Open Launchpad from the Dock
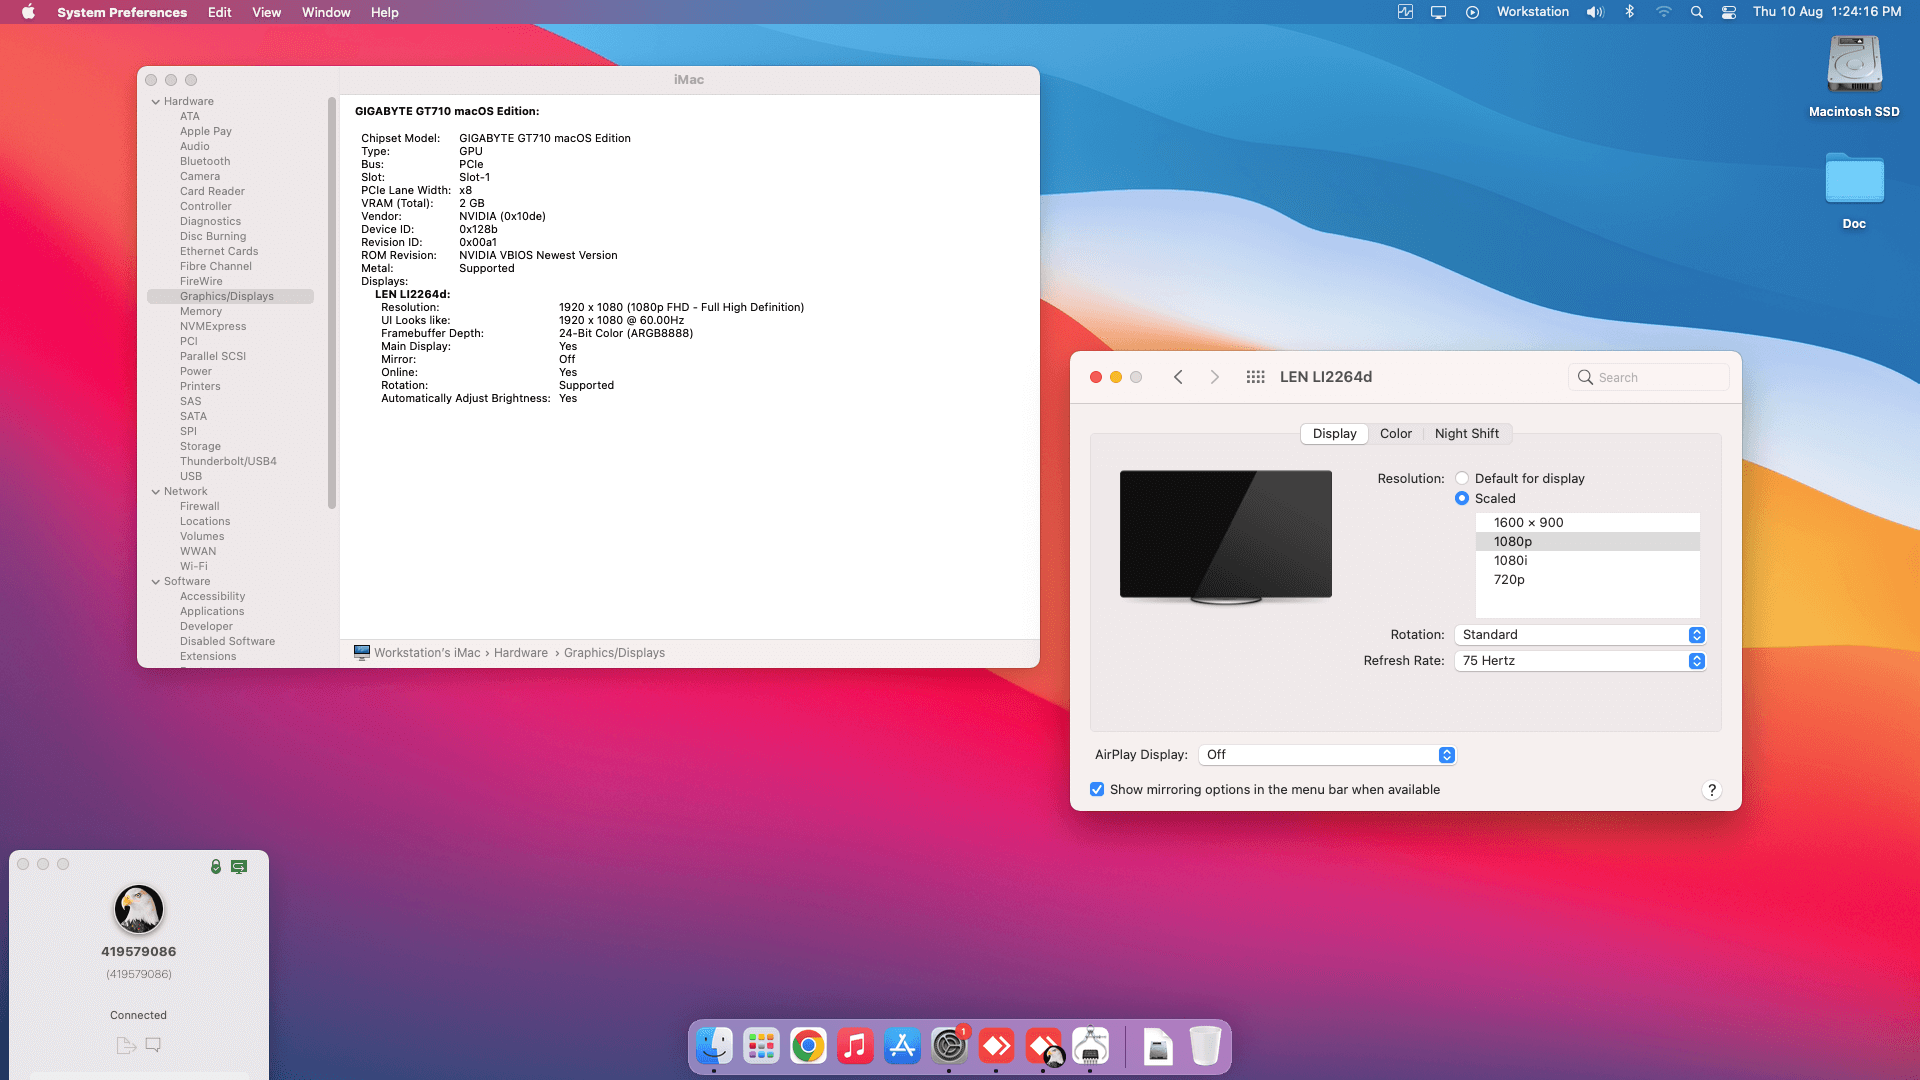 (761, 1046)
